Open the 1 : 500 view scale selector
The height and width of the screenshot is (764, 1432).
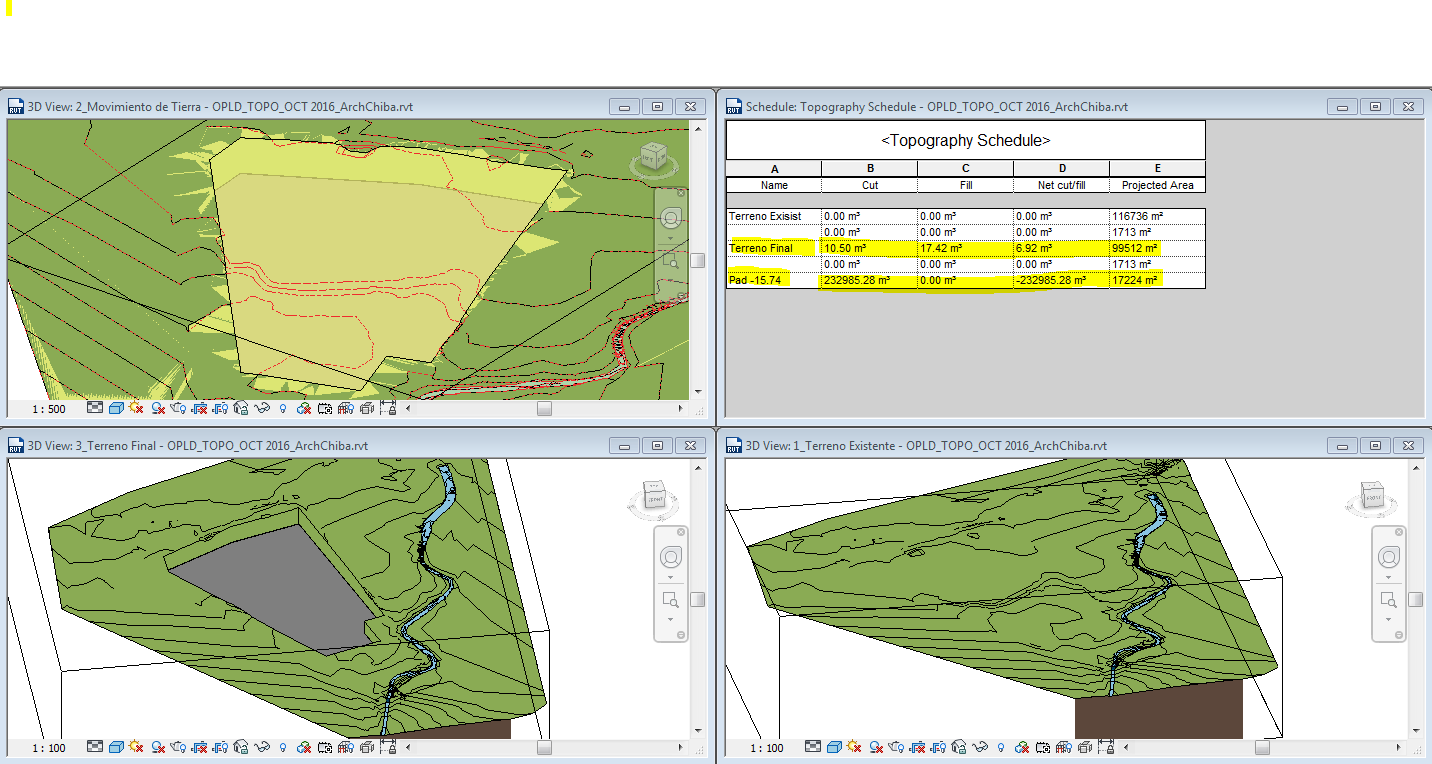[x=48, y=408]
